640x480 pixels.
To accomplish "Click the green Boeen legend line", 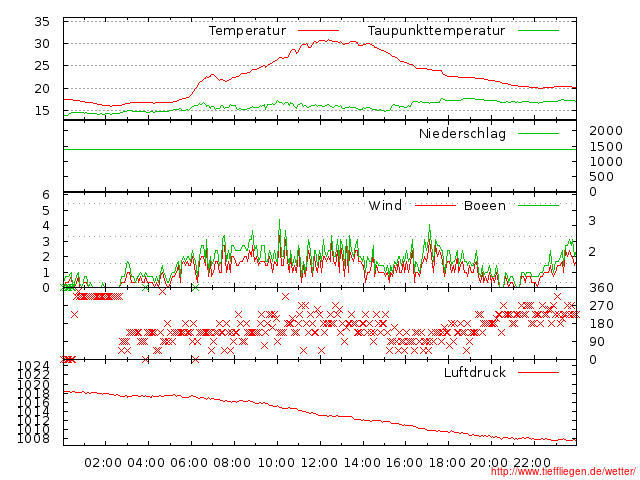I will tap(538, 205).
